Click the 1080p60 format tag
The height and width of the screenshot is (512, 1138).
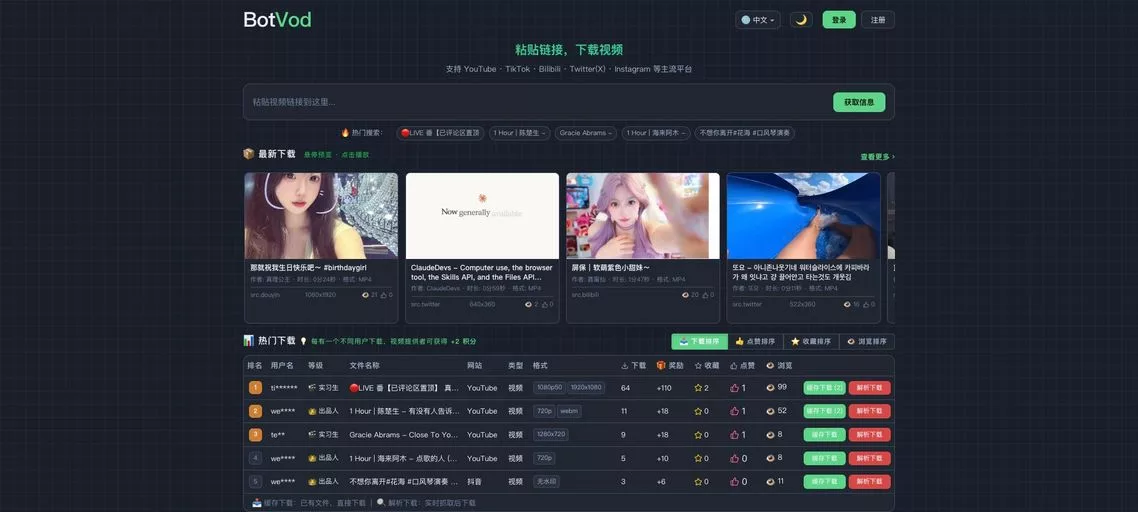549,388
